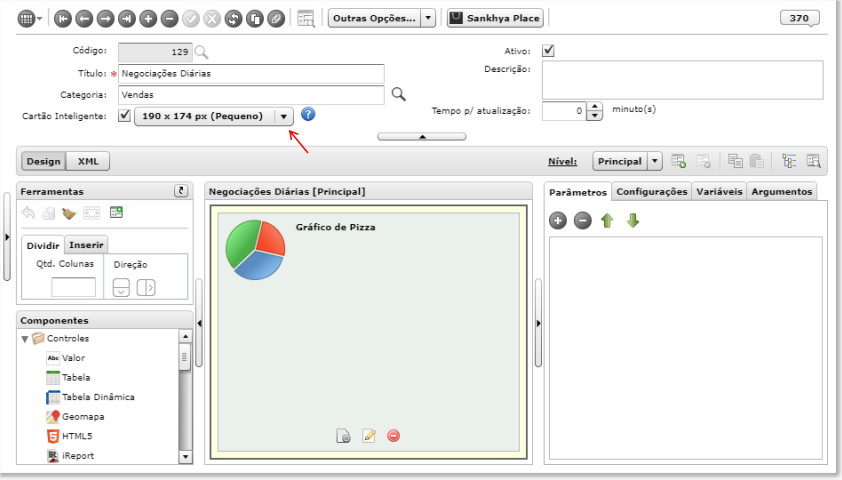Click magnifier icon next to Código field

click(201, 52)
